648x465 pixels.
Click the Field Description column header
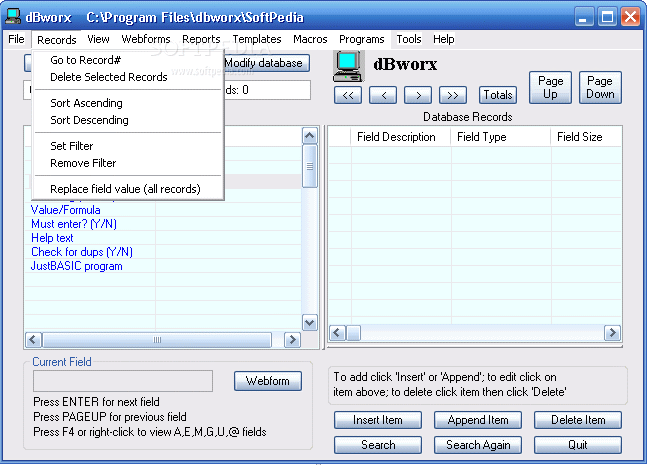[400, 137]
